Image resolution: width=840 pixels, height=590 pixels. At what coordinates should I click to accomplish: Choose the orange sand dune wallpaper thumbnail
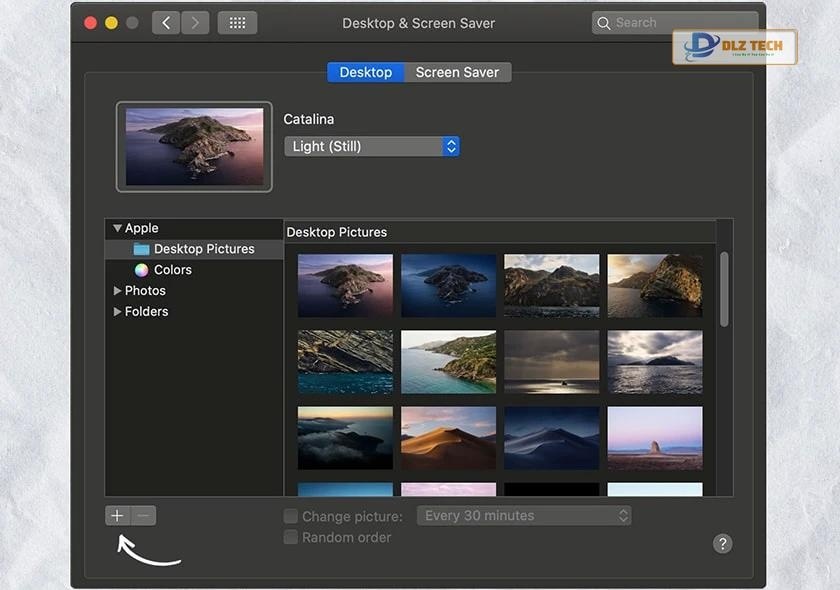(448, 438)
